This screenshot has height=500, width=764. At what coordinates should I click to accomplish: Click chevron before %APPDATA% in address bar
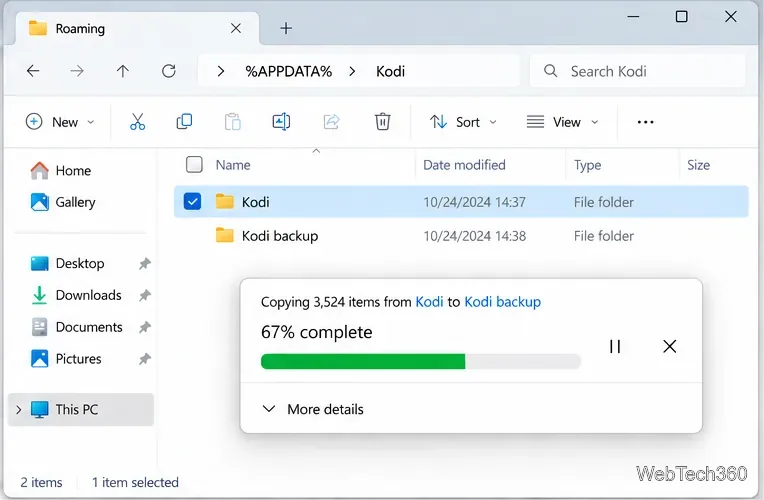click(221, 72)
